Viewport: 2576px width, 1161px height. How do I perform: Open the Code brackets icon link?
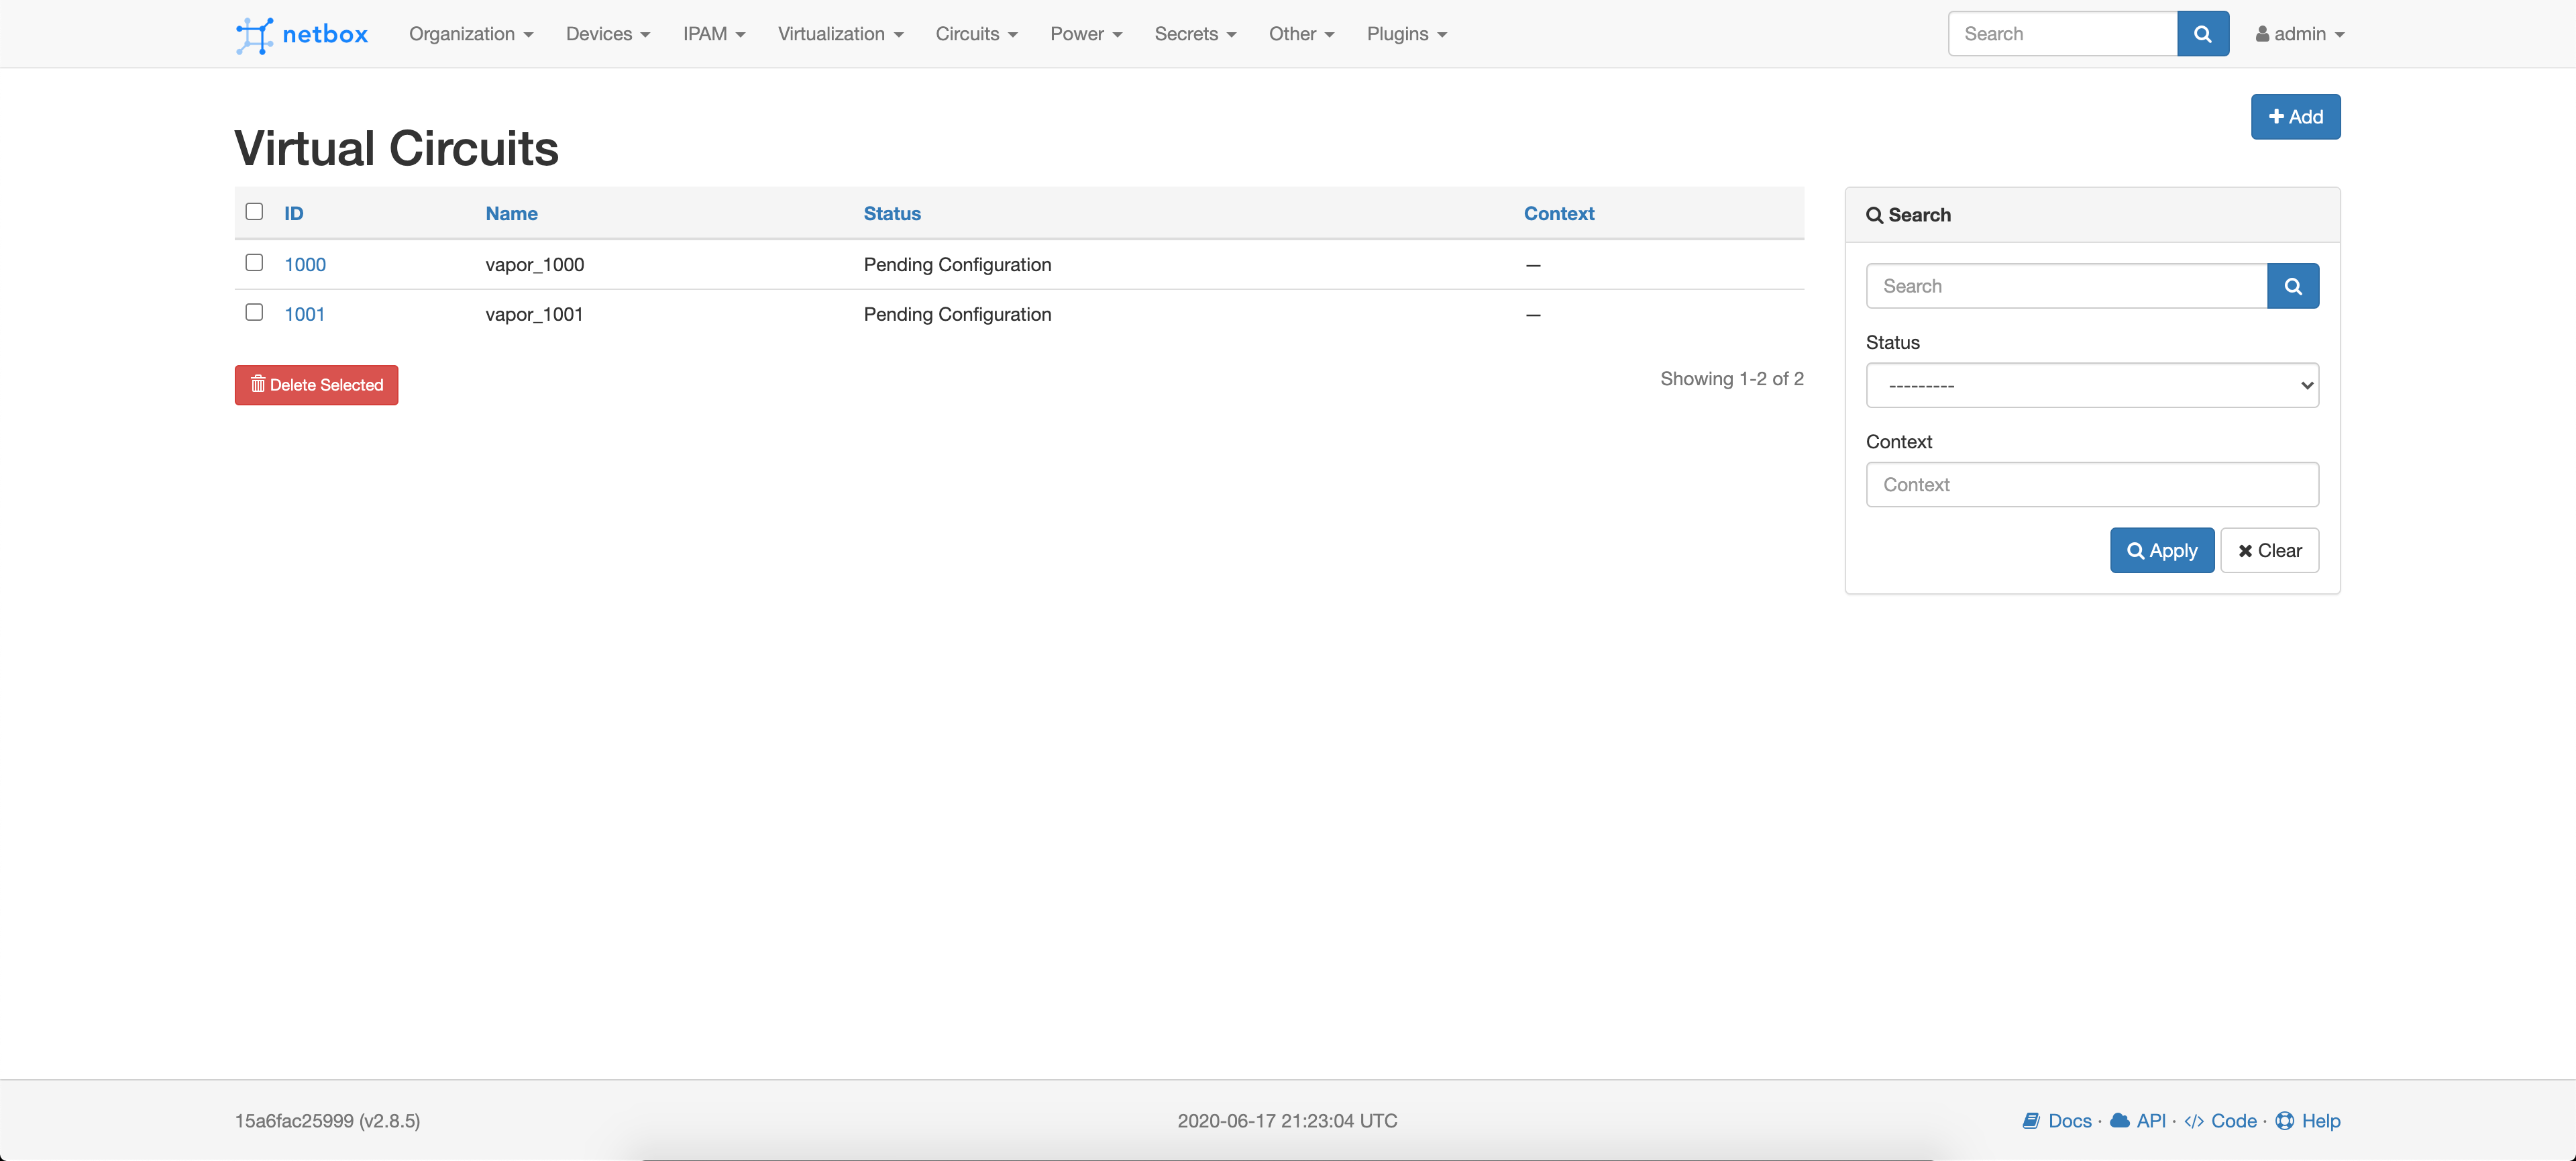pyautogui.click(x=2194, y=1121)
